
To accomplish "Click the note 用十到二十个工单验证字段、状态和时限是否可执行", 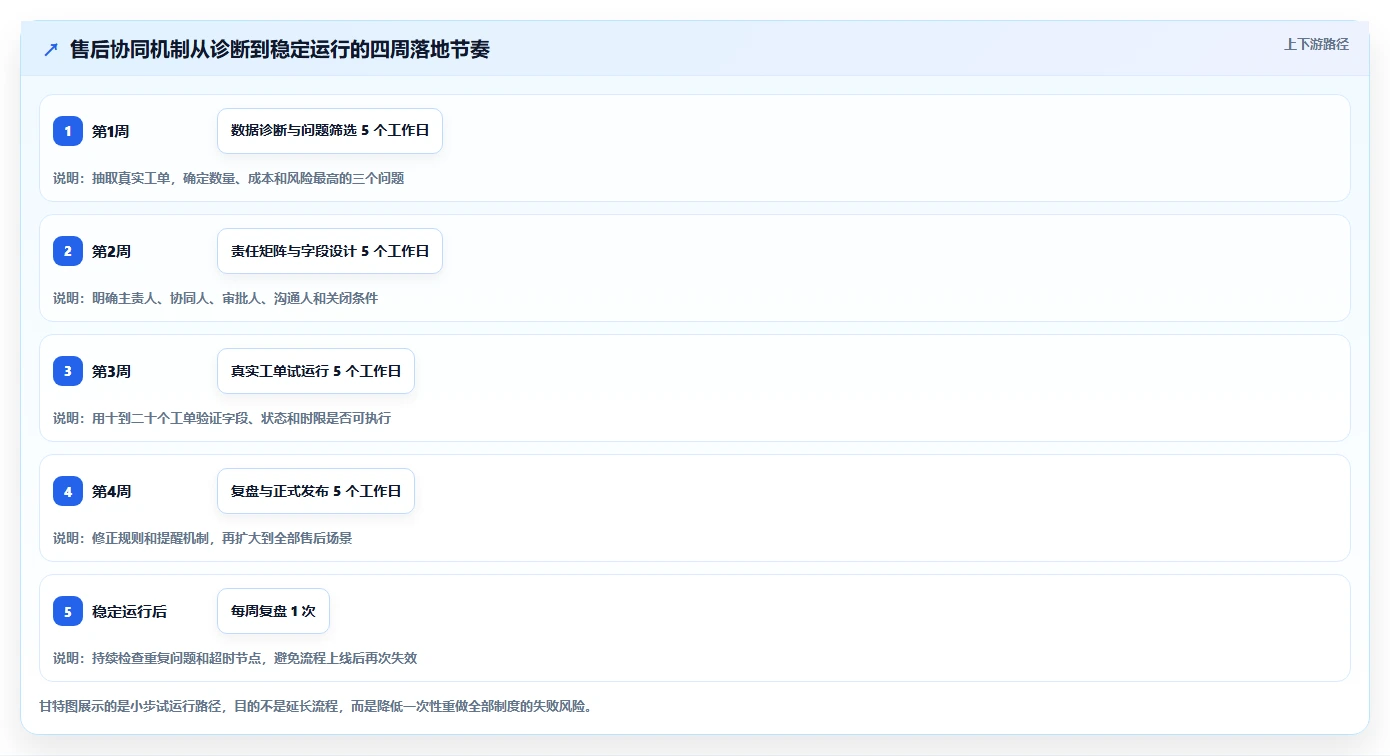I will point(241,418).
